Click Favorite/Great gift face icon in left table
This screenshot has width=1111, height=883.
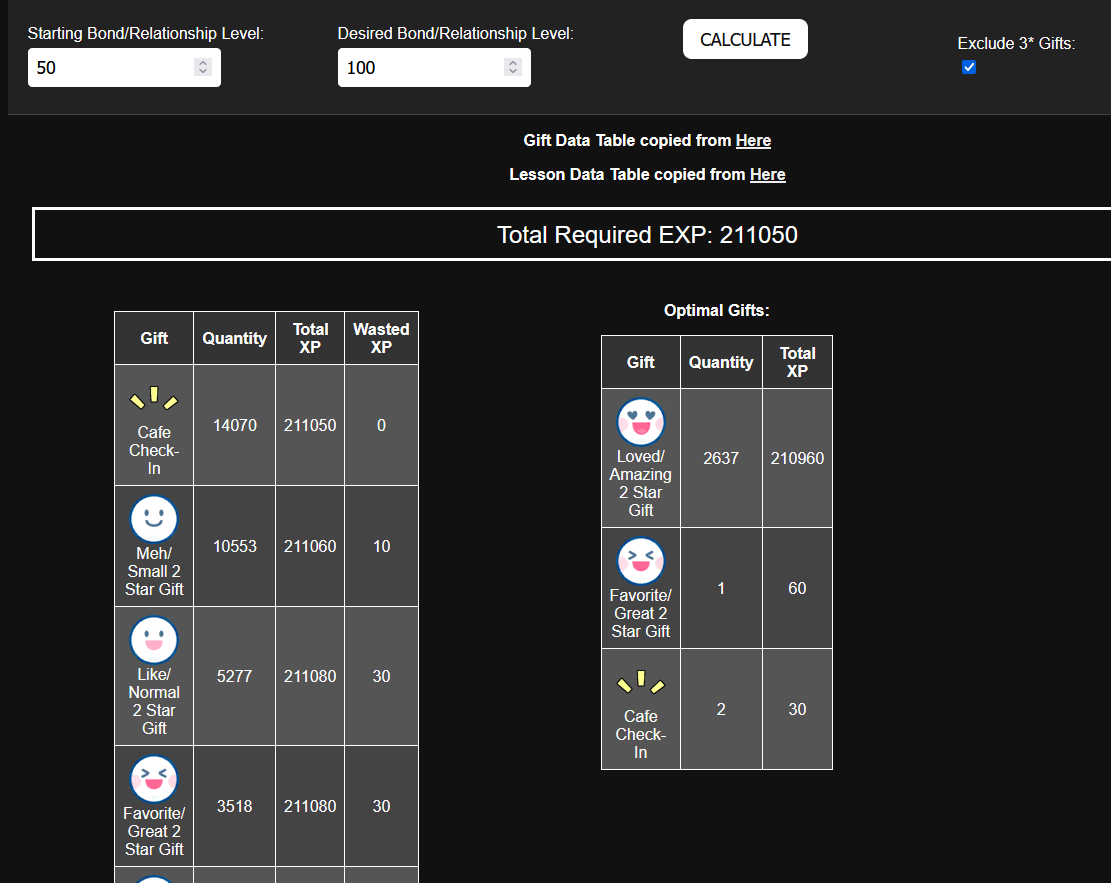[x=154, y=779]
